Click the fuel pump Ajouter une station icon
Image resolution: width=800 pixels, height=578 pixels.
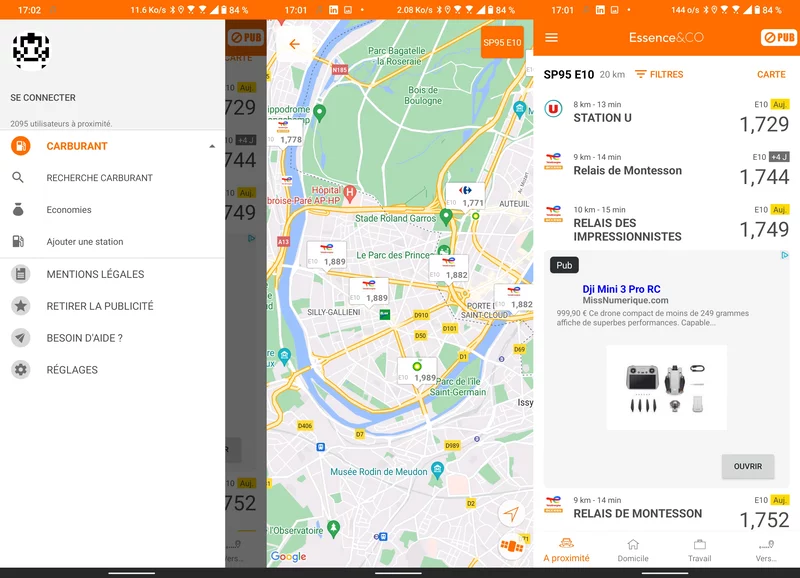tap(18, 241)
